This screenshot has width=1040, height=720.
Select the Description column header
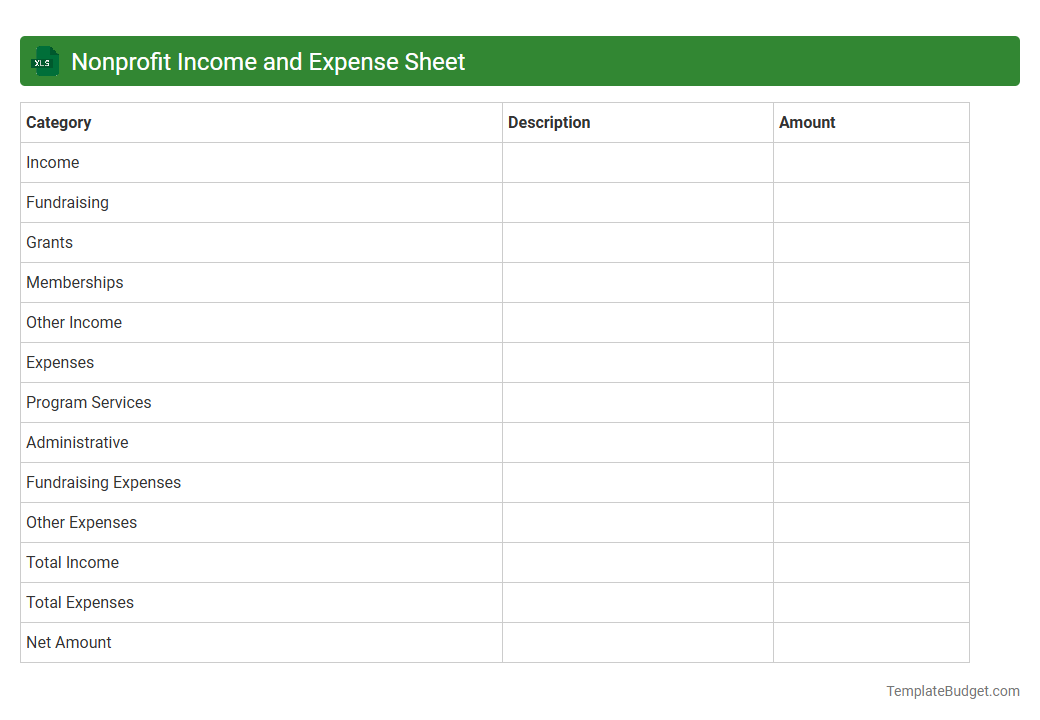click(549, 122)
